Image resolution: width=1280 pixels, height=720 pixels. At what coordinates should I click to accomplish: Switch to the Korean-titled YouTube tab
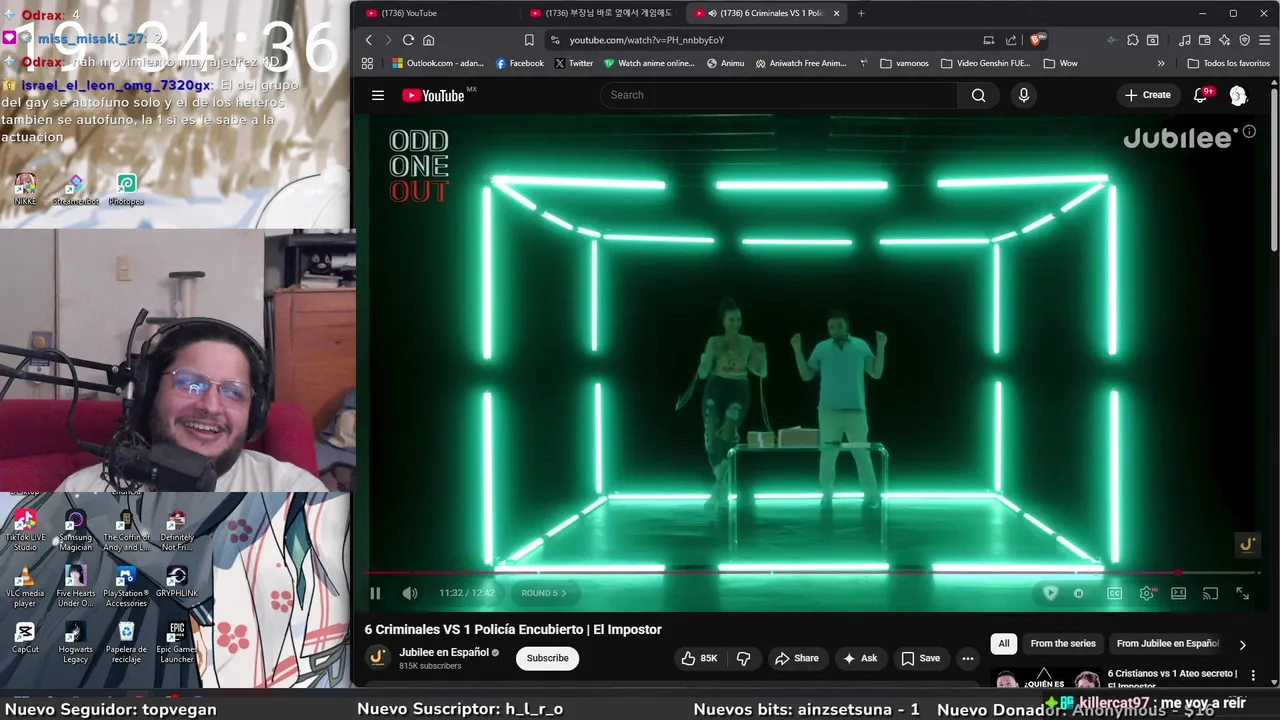[x=604, y=13]
